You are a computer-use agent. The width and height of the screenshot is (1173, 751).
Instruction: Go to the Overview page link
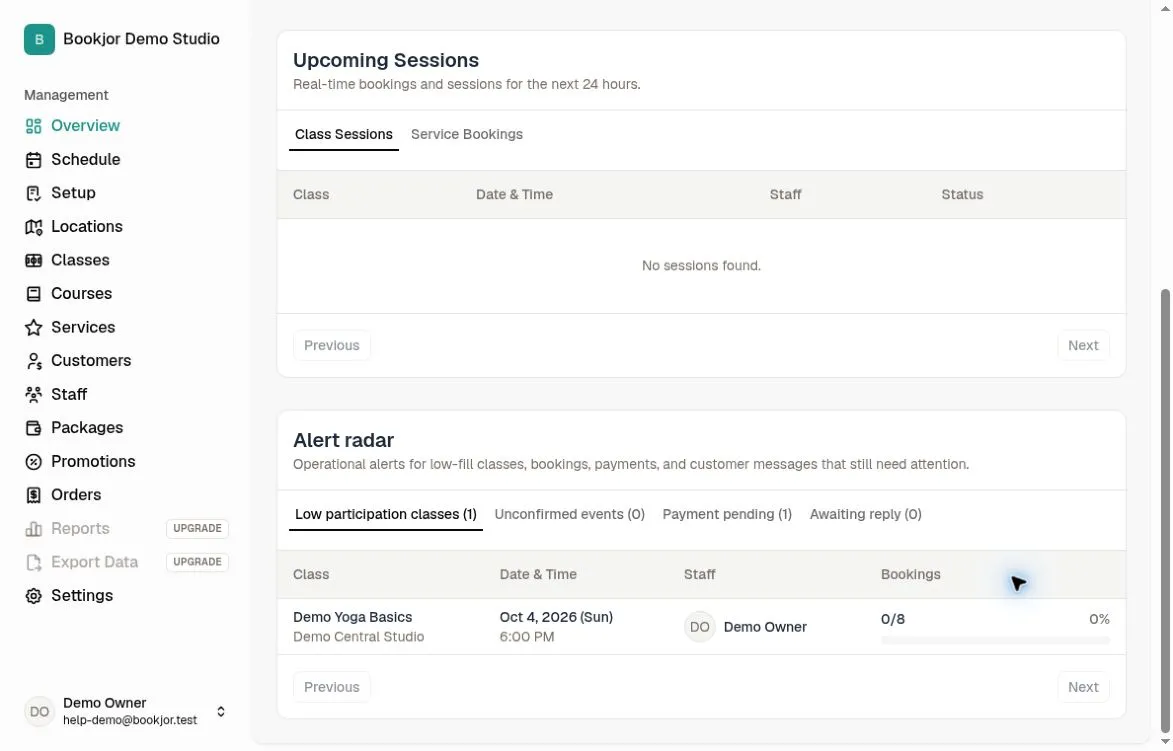85,126
